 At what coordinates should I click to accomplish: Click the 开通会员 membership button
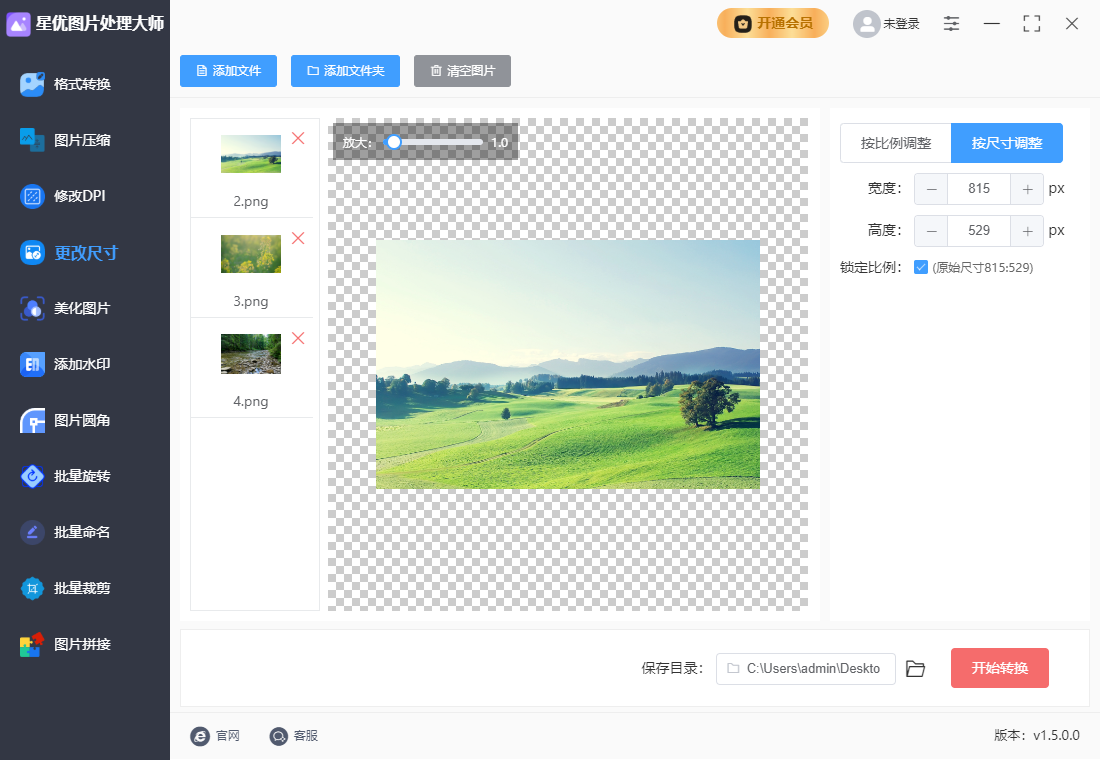pyautogui.click(x=773, y=23)
